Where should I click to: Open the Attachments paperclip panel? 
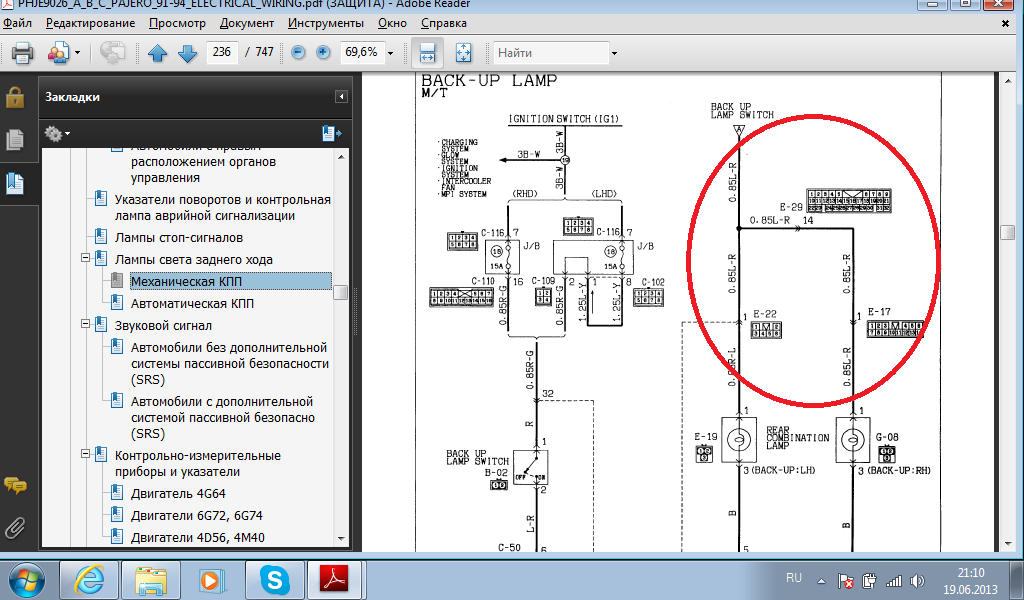(x=15, y=527)
